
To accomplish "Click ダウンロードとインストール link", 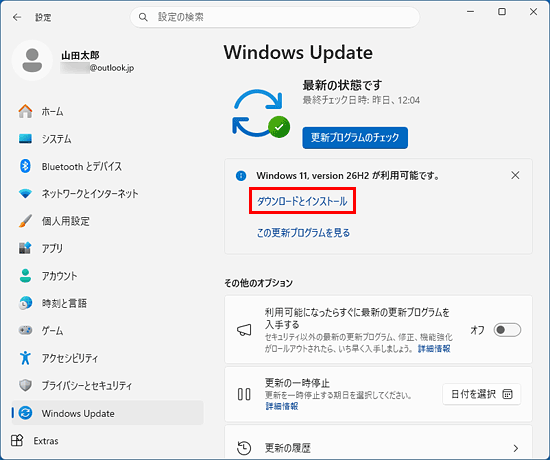I will pos(302,201).
